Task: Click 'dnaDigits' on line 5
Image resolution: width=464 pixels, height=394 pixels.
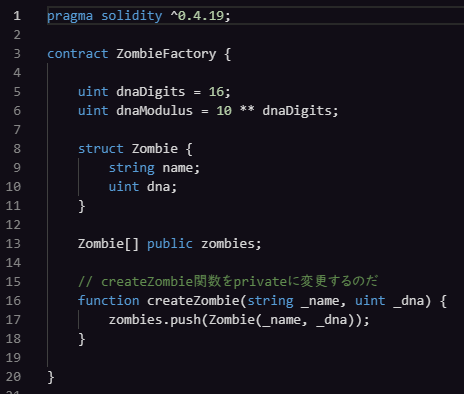Action: [151, 92]
